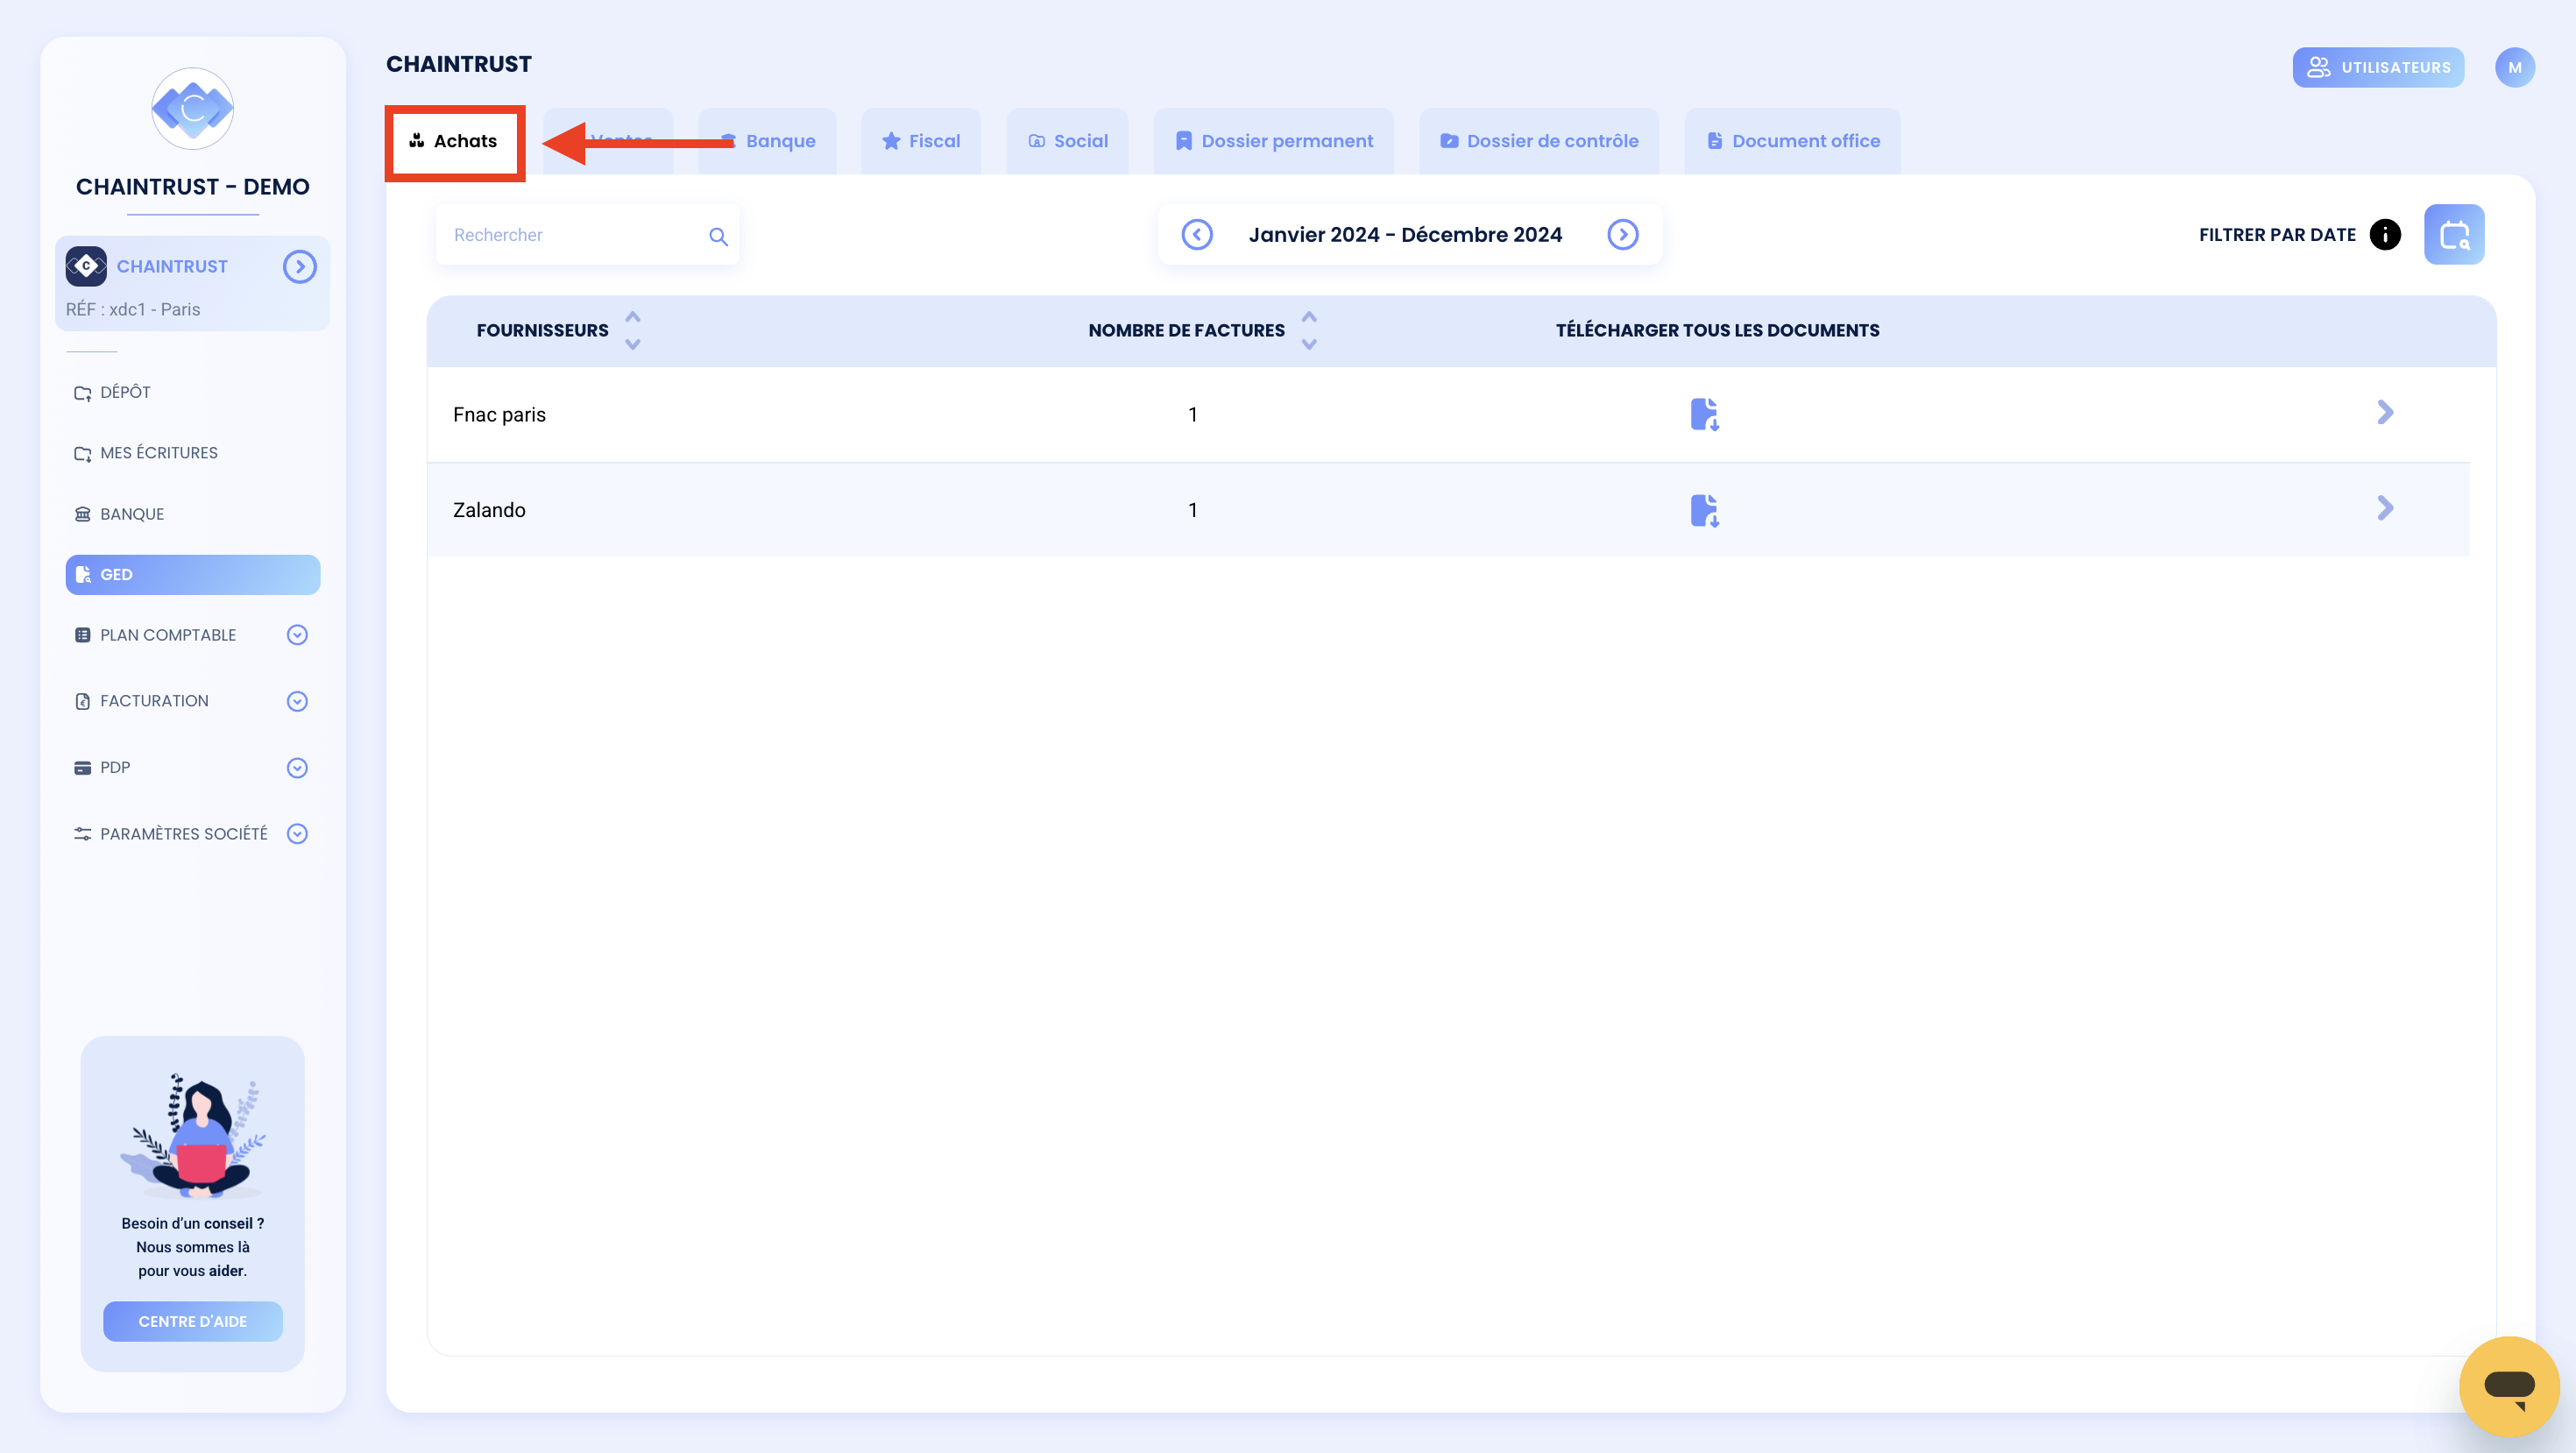Switch to the Fiscal tab
The image size is (2576, 1453).
[921, 141]
